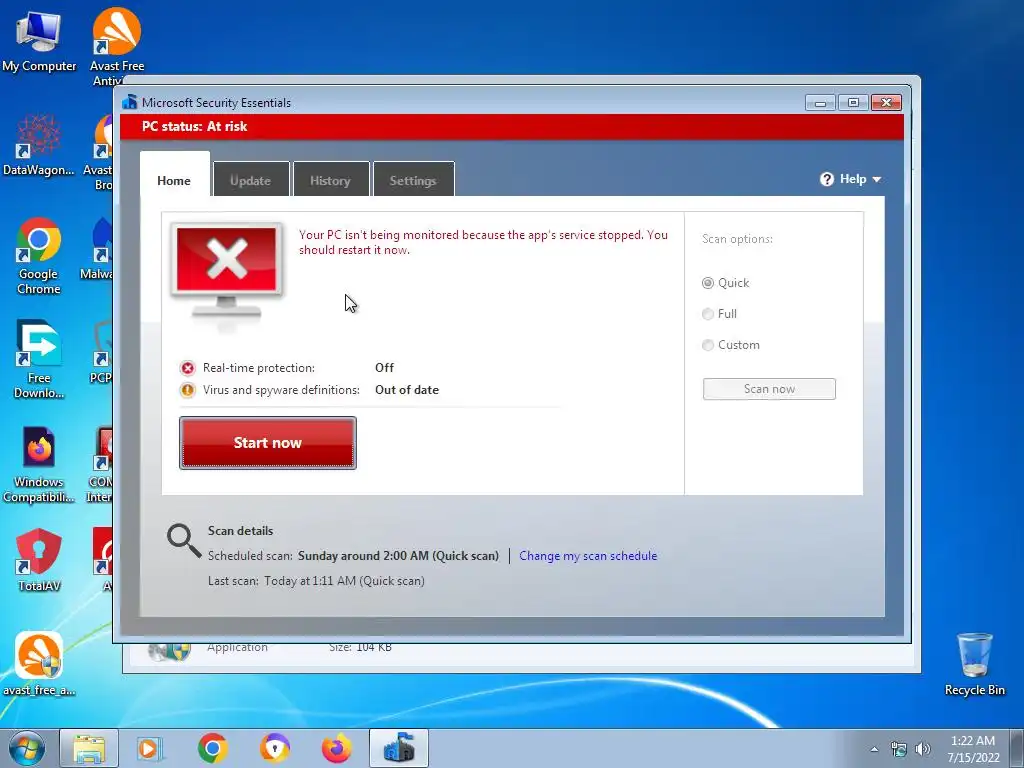The height and width of the screenshot is (768, 1024).
Task: Click the My Computer desktop icon
Action: (x=39, y=41)
